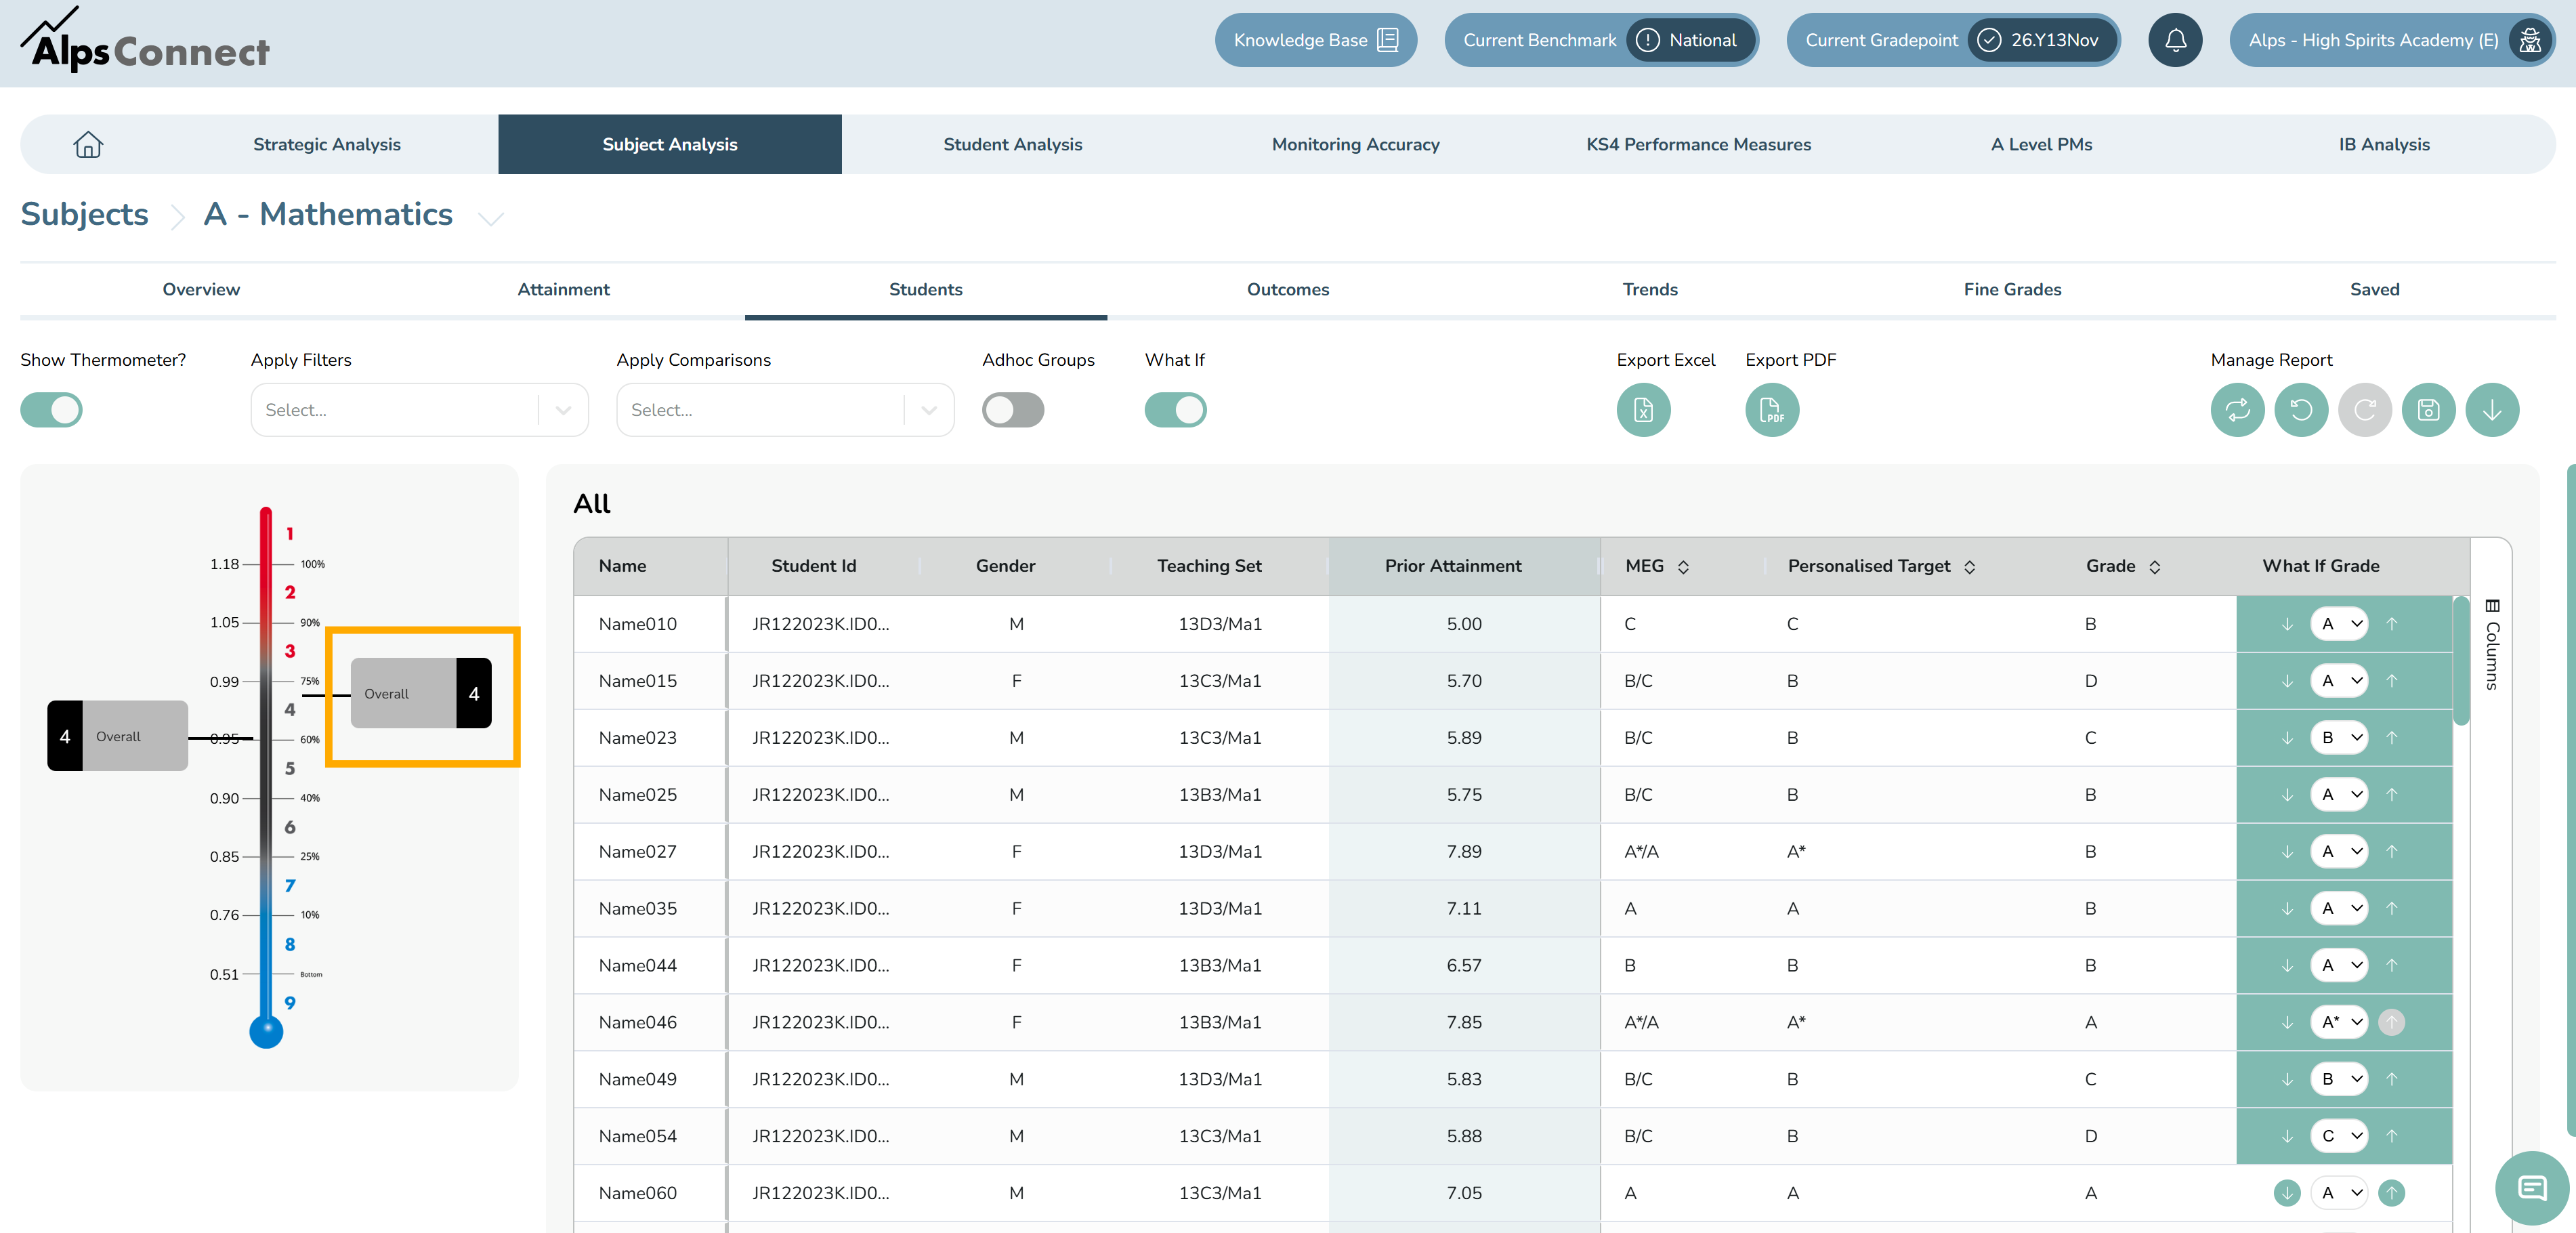Click the thermometer bulb at the bottom
Screen dimensions: 2576x1233
[265, 1031]
